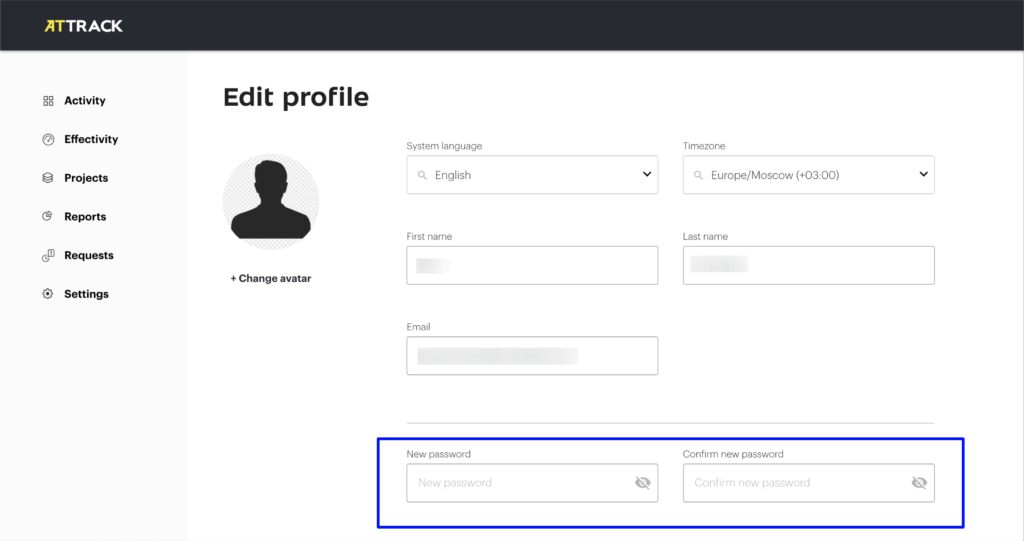
Task: Open the Reports menu item
Action: pos(85,217)
